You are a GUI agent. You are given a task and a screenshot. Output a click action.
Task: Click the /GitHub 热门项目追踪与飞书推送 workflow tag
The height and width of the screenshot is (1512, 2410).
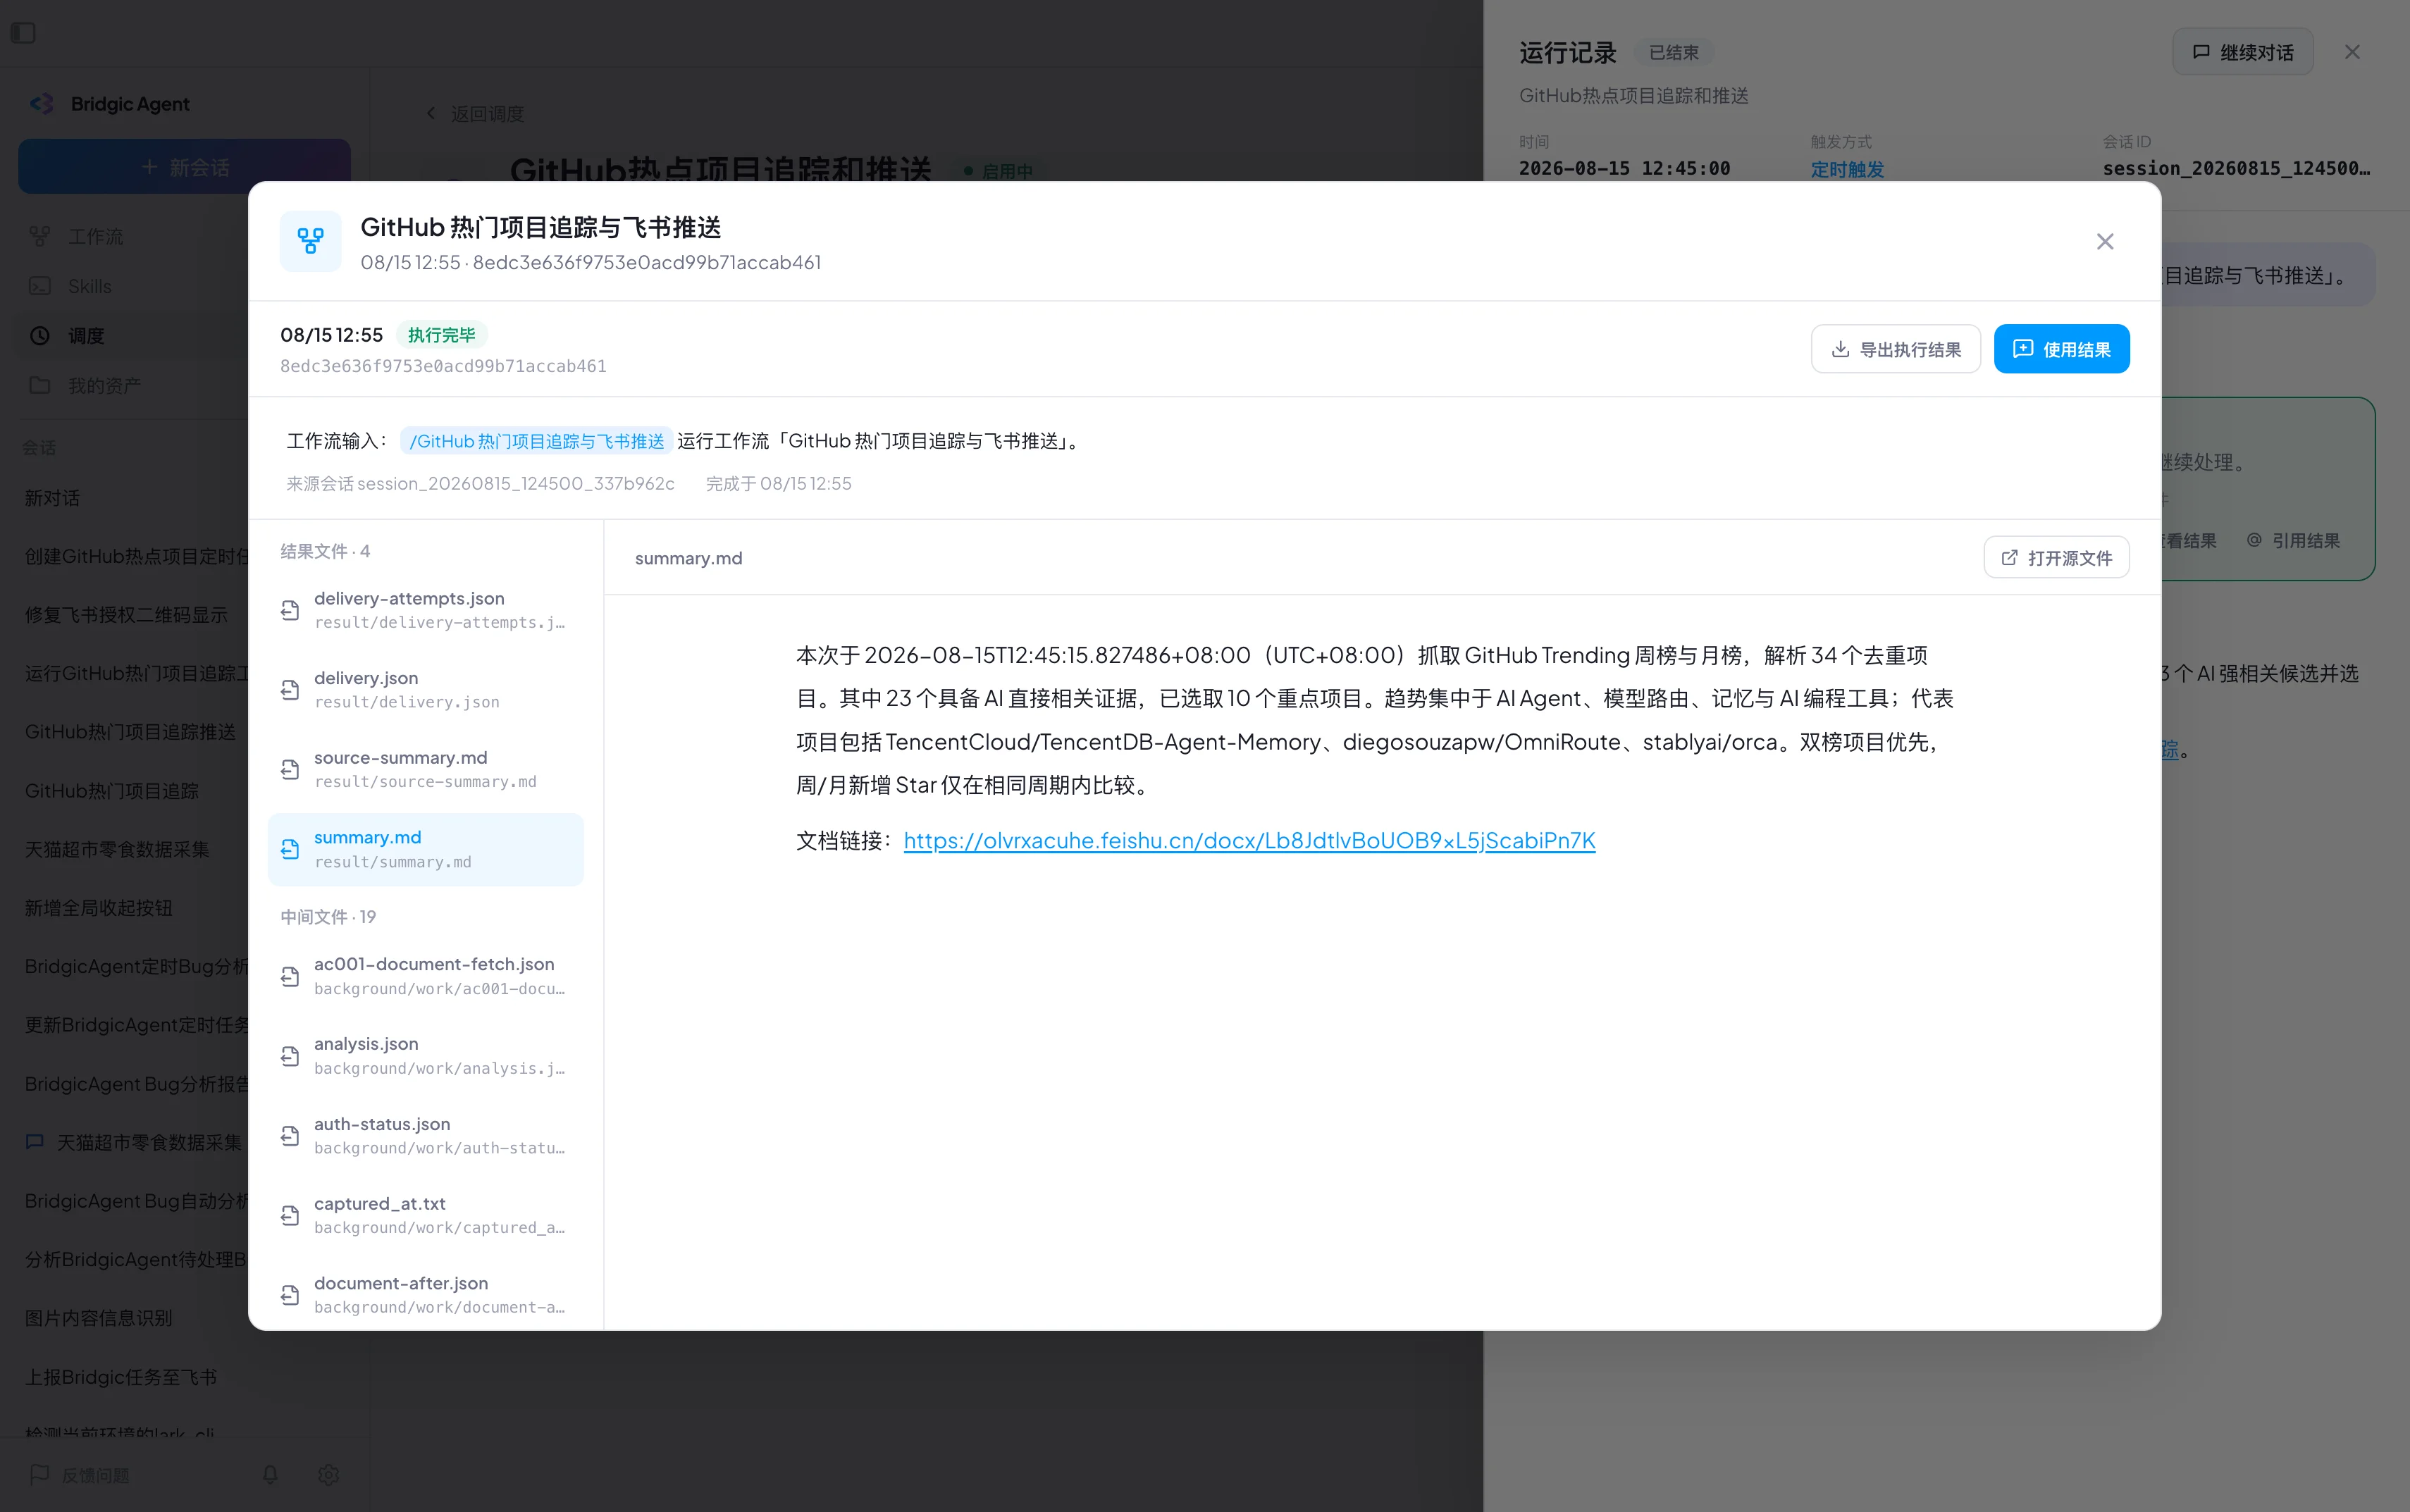[536, 441]
